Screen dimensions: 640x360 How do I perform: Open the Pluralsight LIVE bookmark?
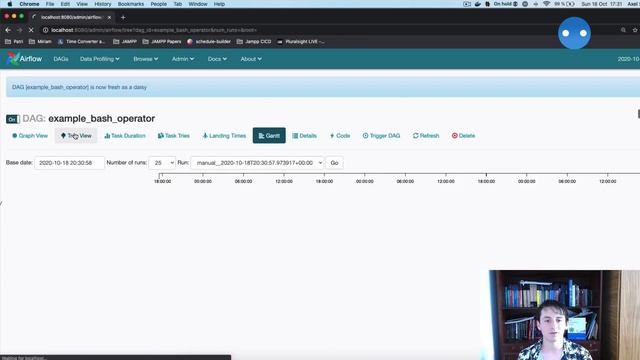click(x=300, y=42)
